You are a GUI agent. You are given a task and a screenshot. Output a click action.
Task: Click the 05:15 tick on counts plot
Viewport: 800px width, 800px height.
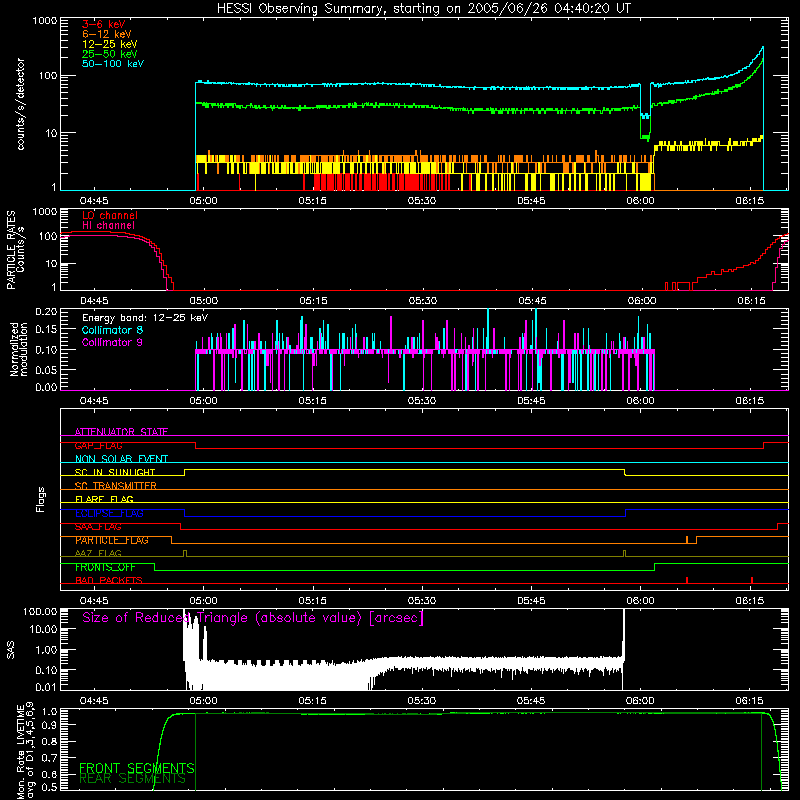click(312, 201)
